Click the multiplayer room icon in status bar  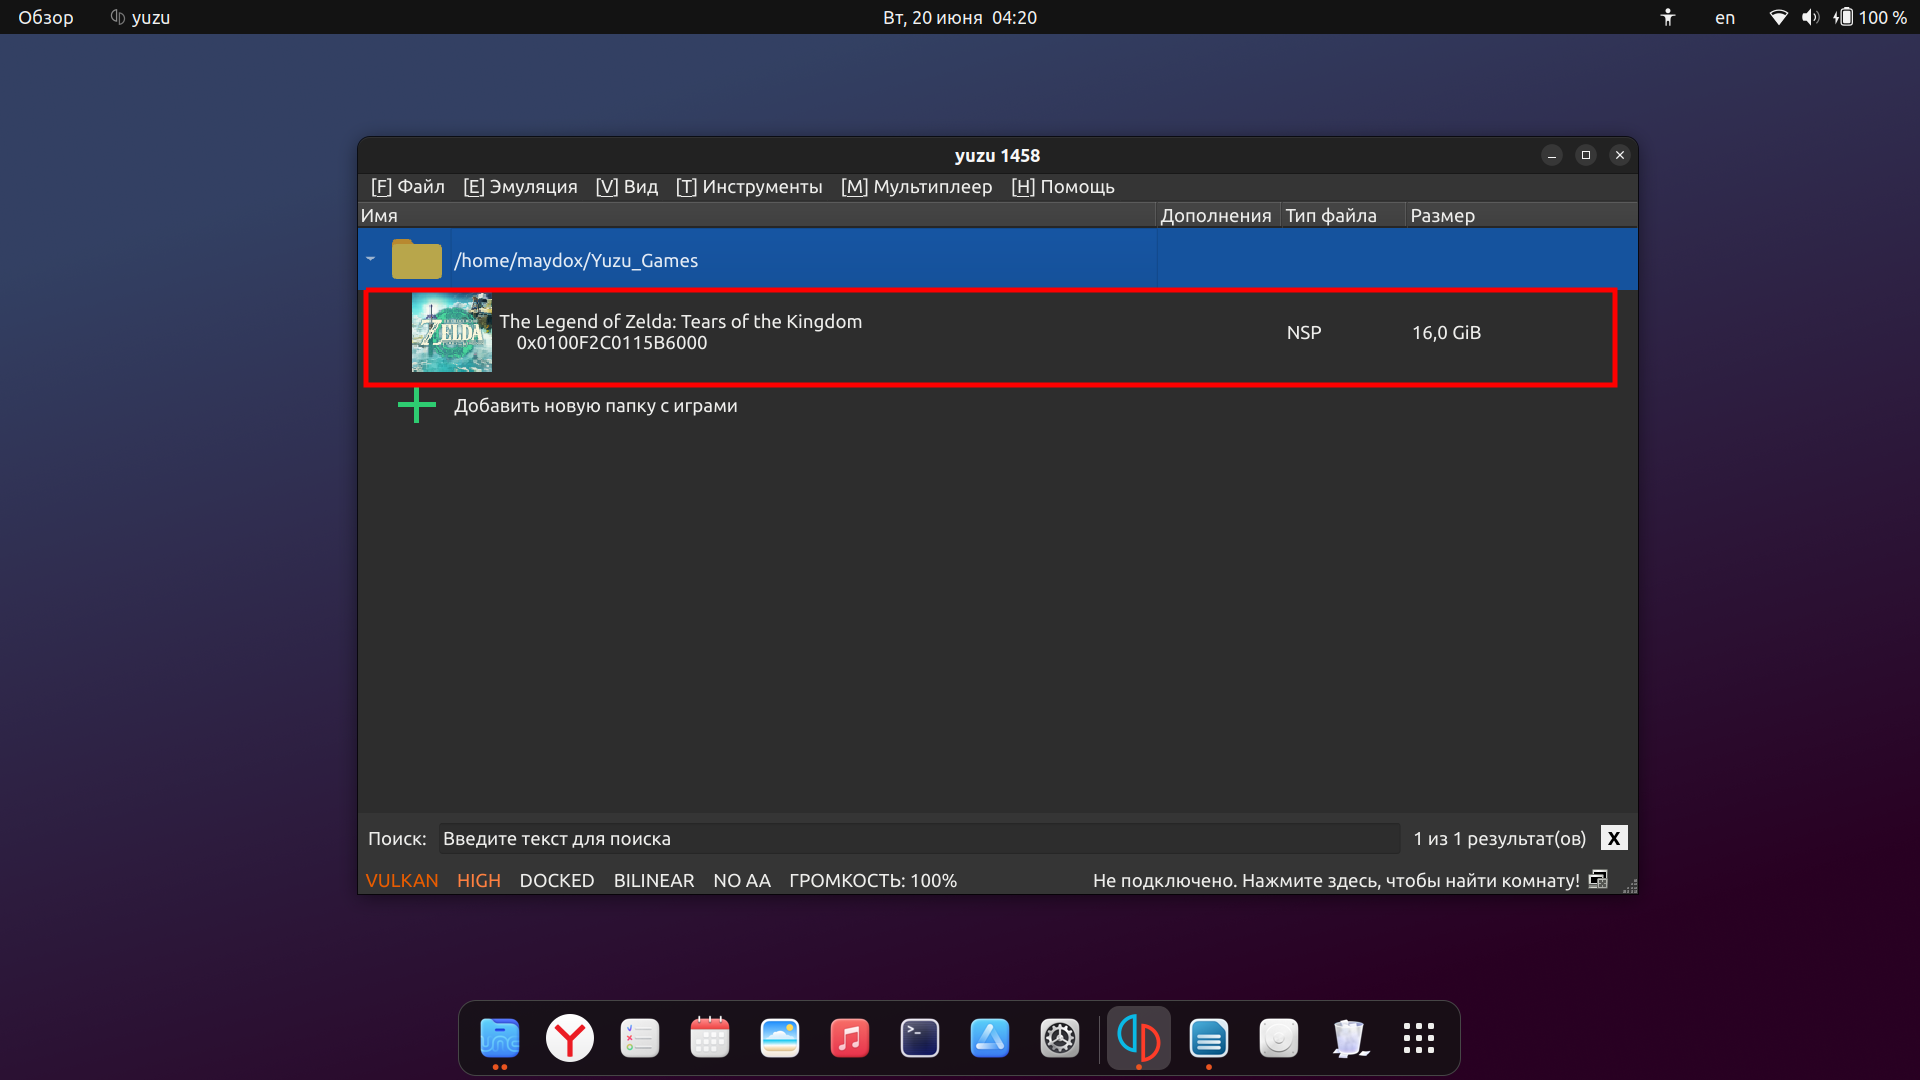click(x=1598, y=880)
